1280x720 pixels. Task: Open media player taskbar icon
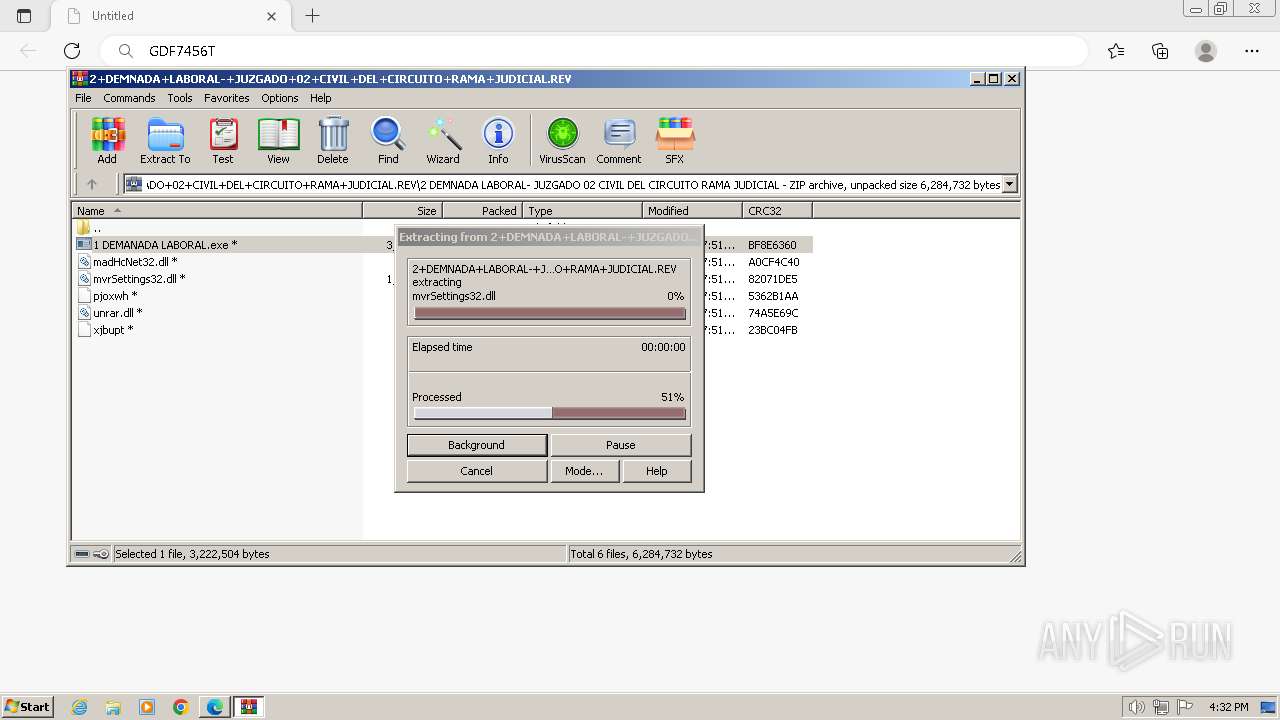147,707
